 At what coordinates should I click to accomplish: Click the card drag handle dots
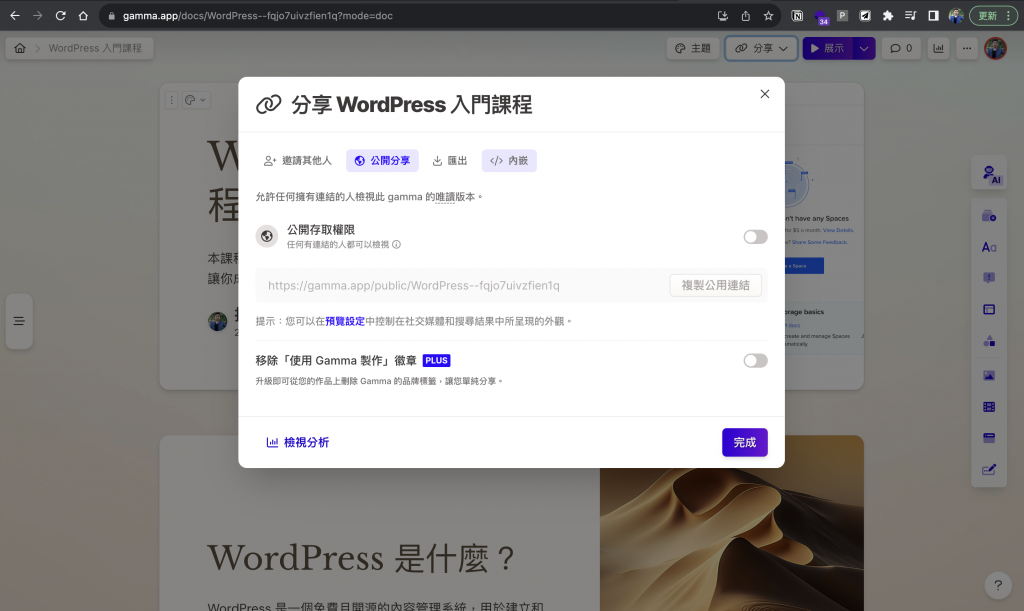[x=171, y=100]
